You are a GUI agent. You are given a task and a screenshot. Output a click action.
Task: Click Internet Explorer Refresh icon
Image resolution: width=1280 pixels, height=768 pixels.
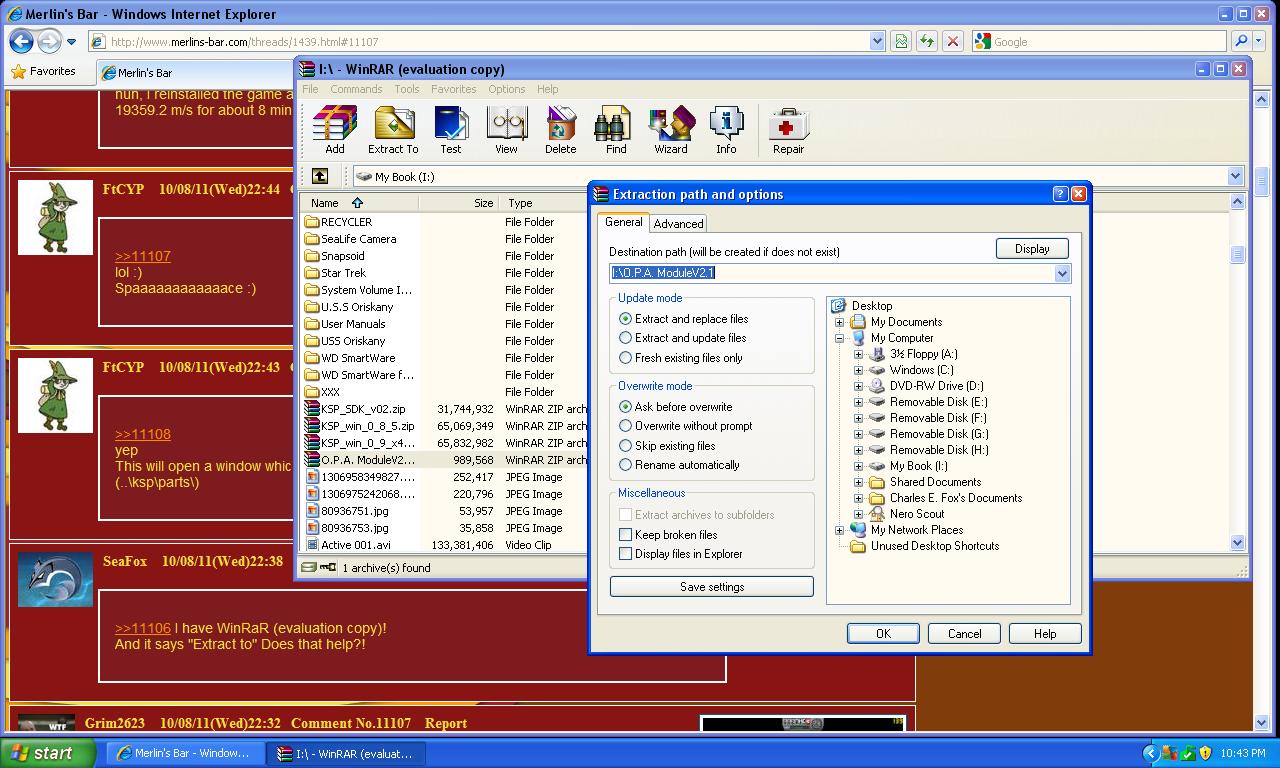click(x=927, y=41)
